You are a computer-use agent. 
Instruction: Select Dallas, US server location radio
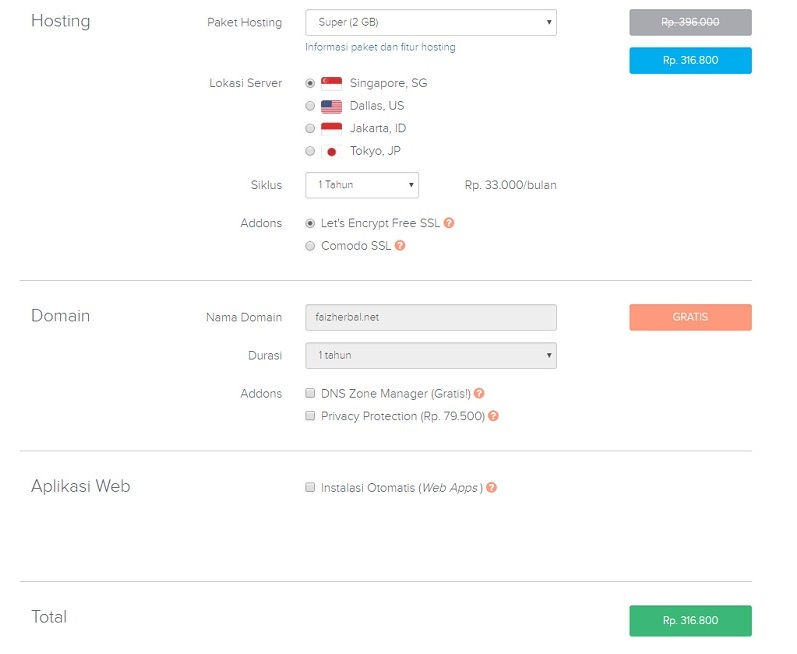310,106
